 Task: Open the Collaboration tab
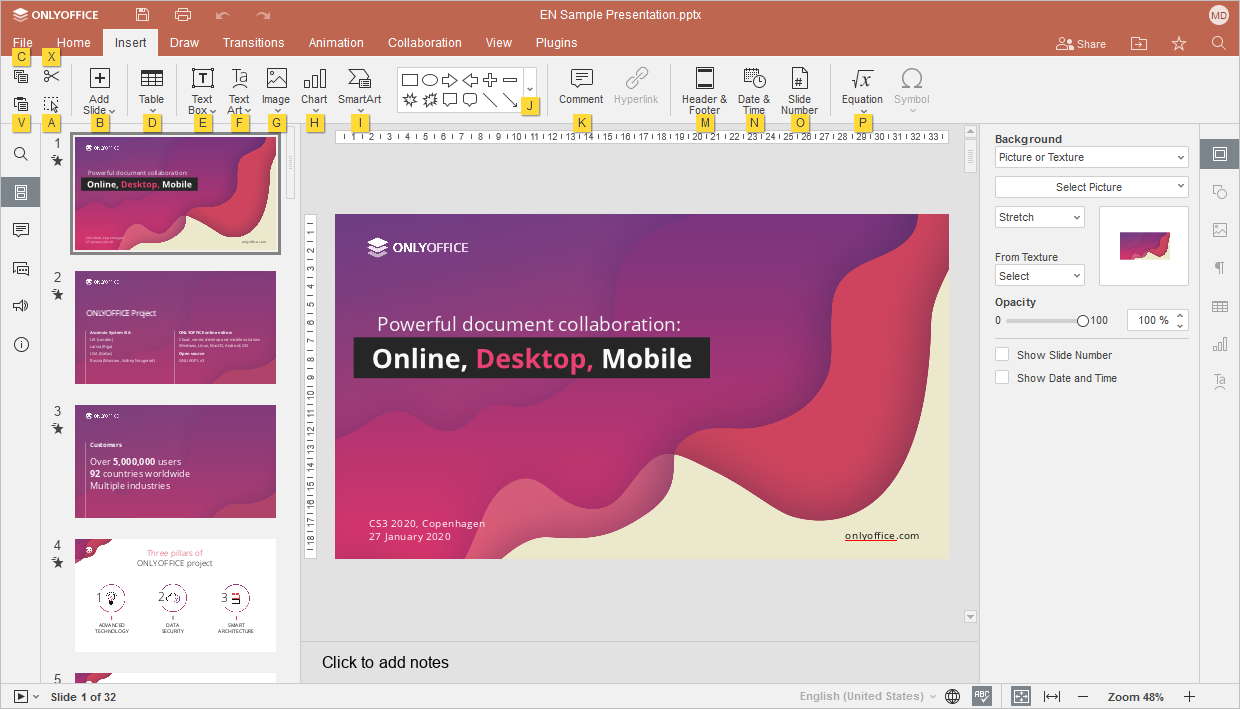tap(425, 43)
